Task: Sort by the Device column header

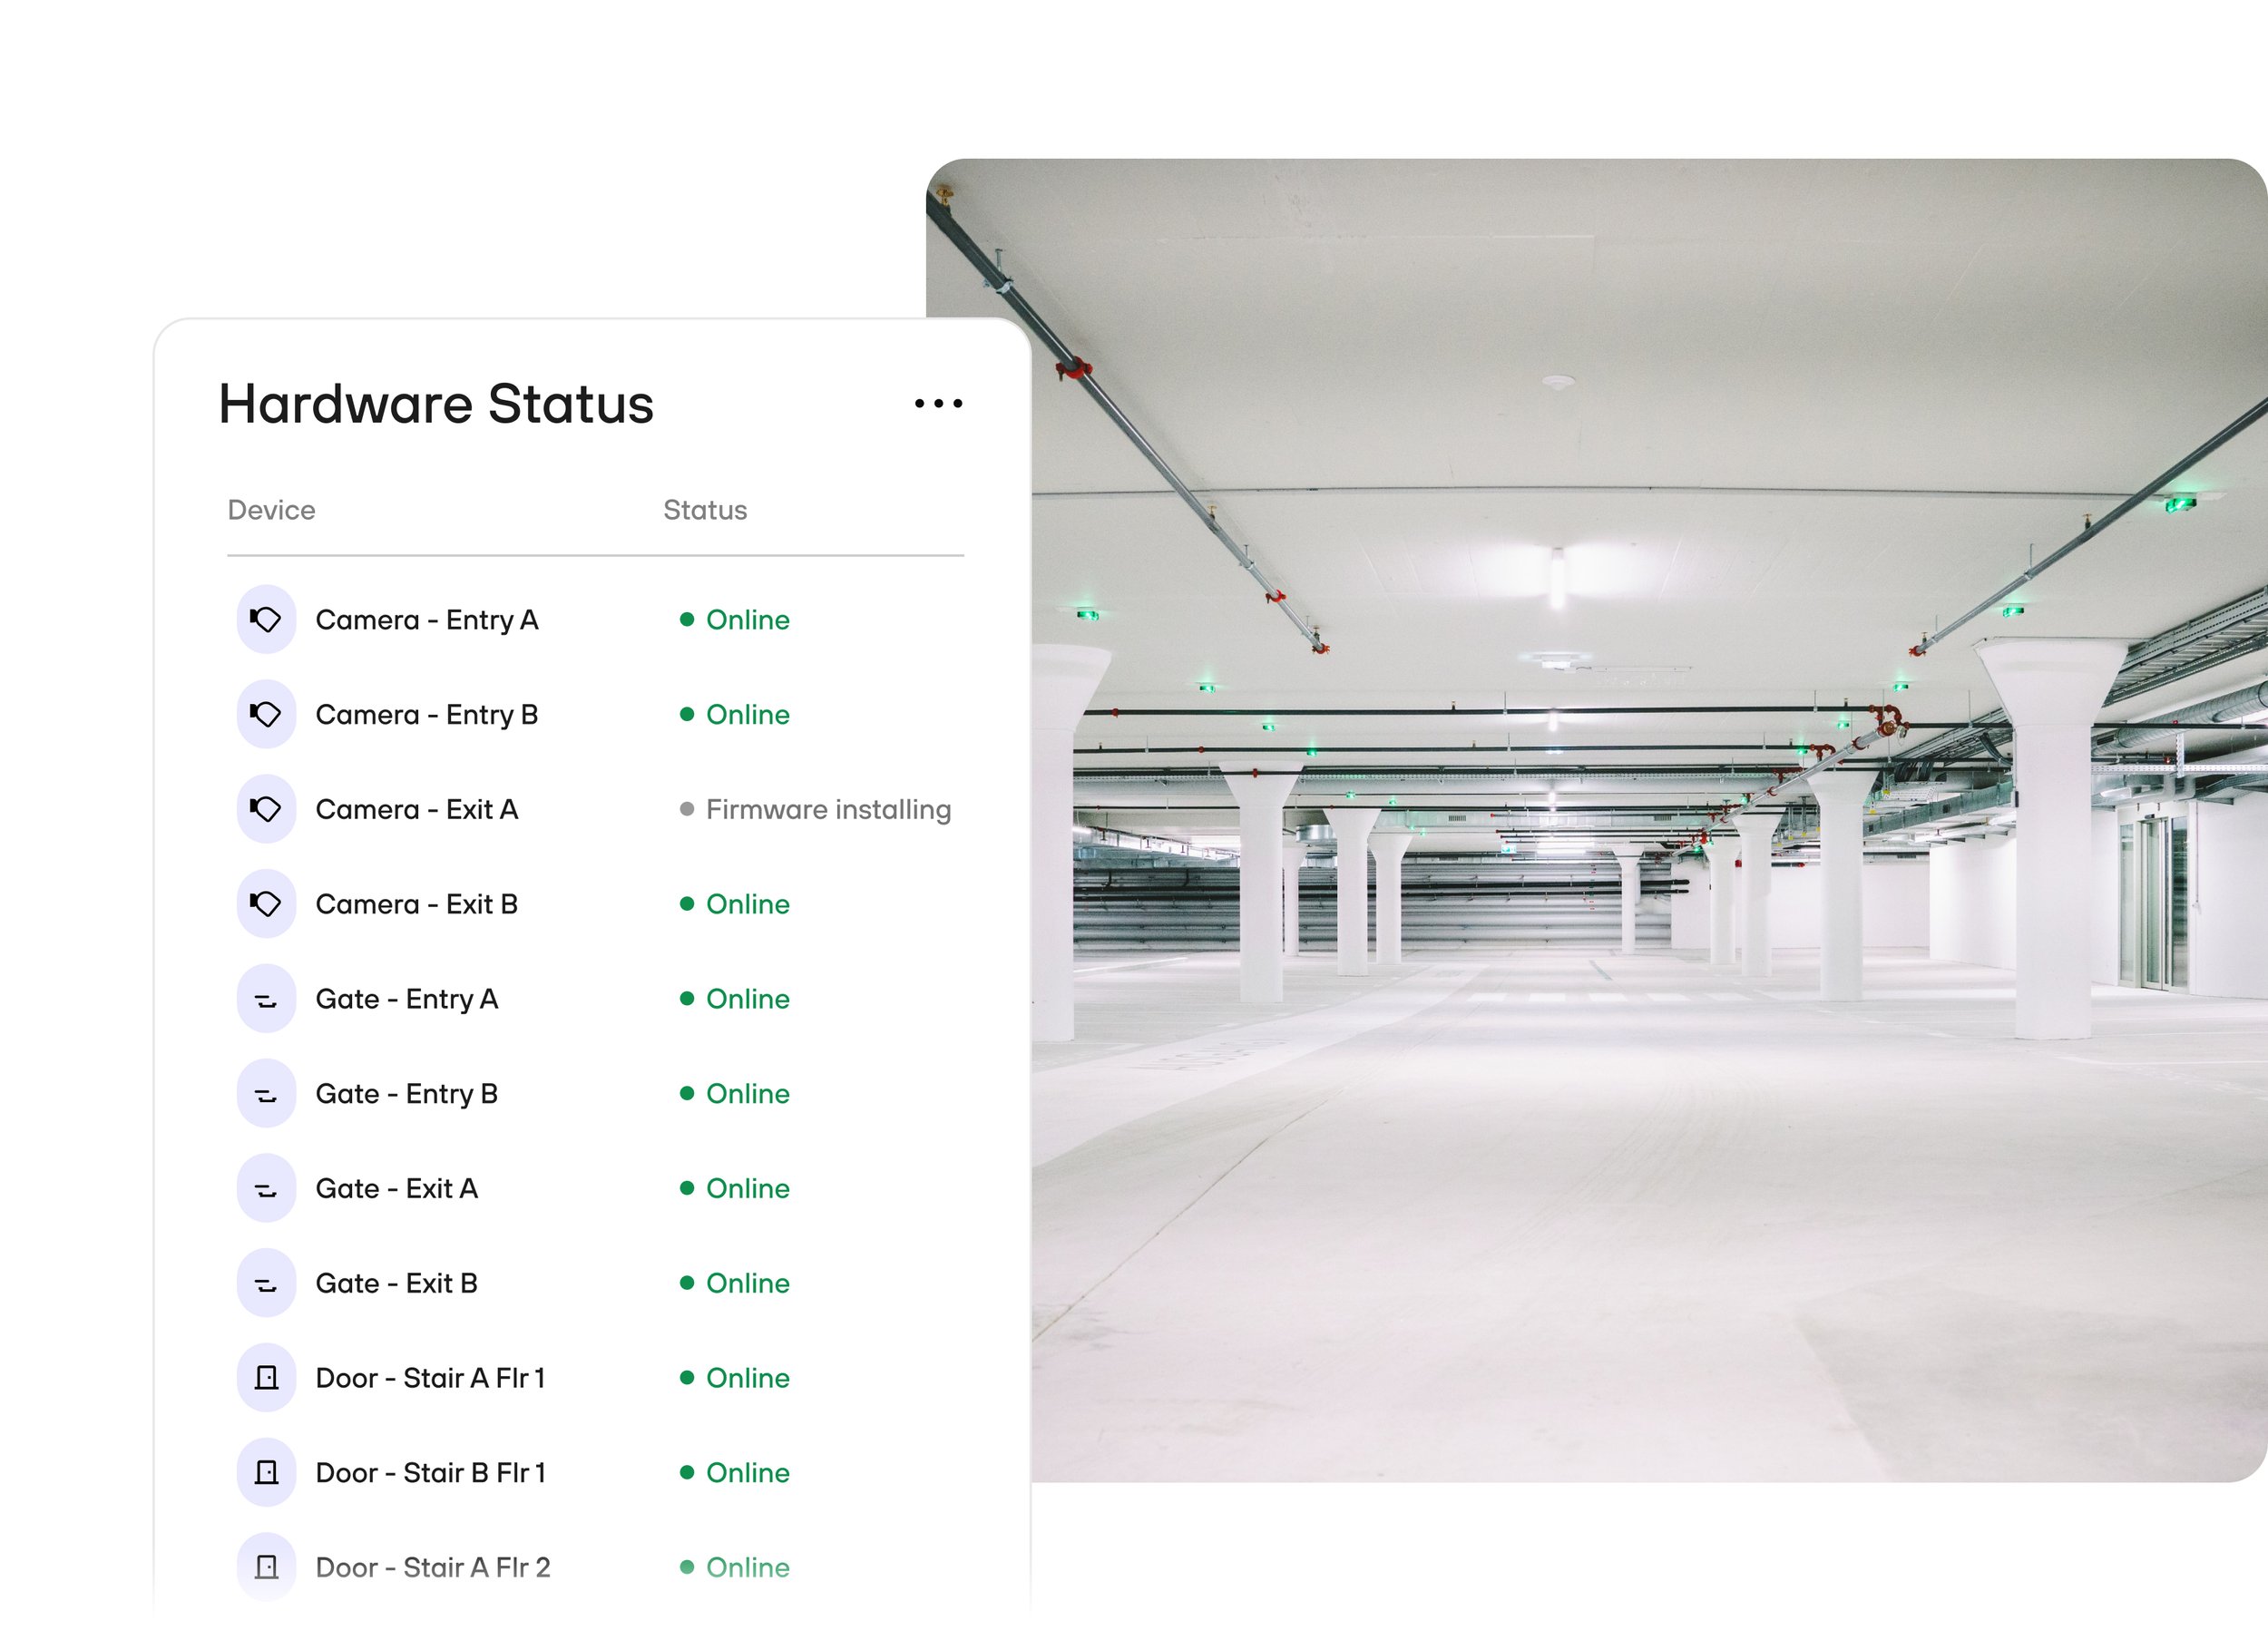Action: pyautogui.click(x=271, y=510)
